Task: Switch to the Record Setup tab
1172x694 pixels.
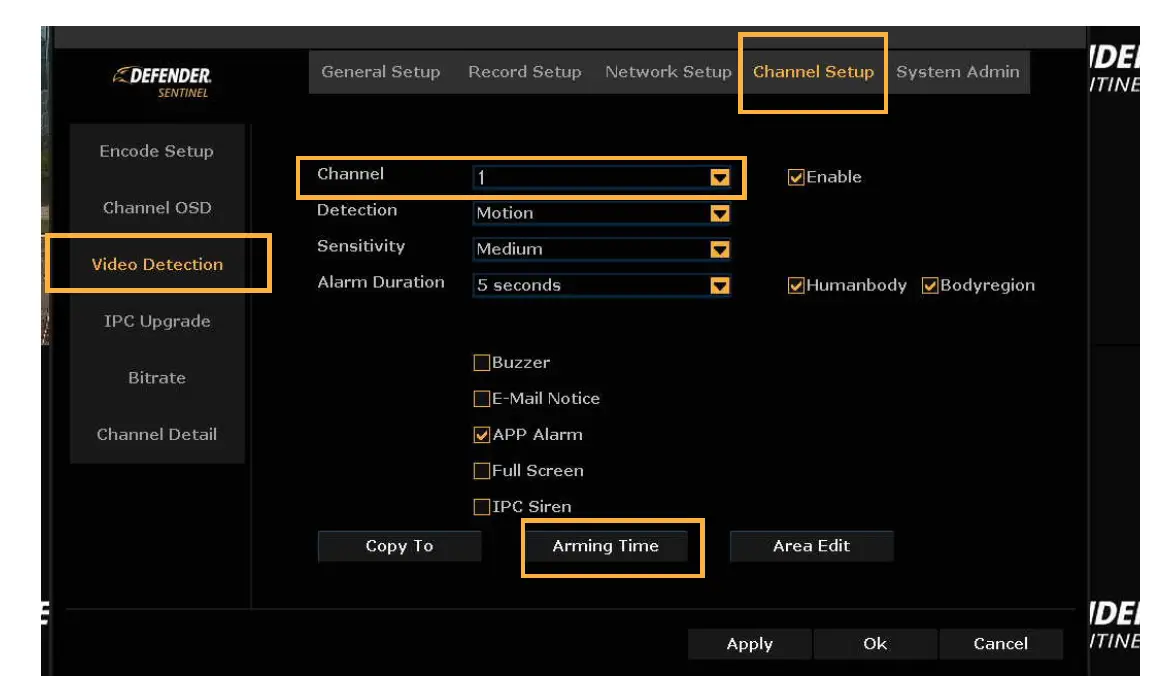Action: tap(524, 72)
